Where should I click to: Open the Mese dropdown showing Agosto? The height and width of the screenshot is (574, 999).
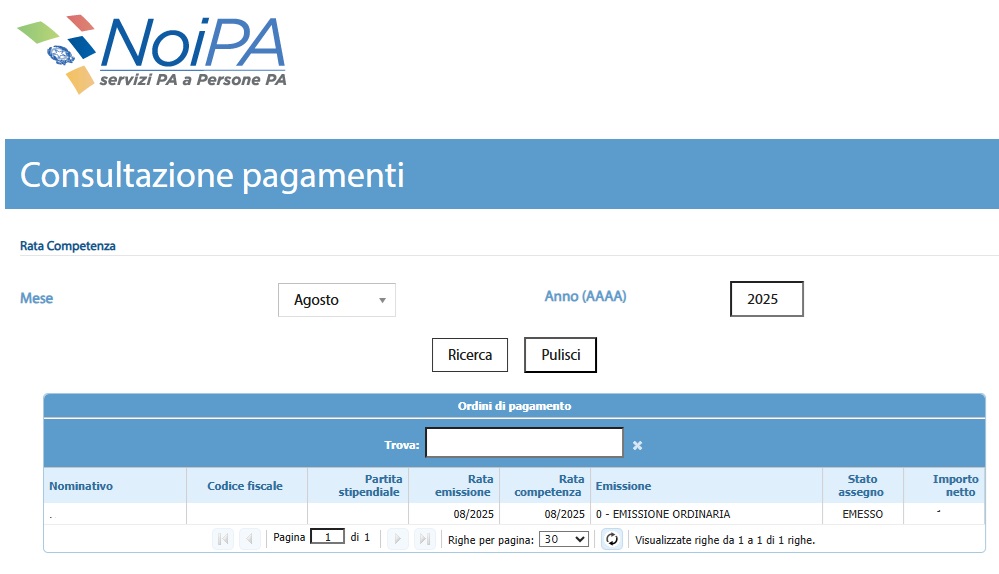pyautogui.click(x=337, y=300)
